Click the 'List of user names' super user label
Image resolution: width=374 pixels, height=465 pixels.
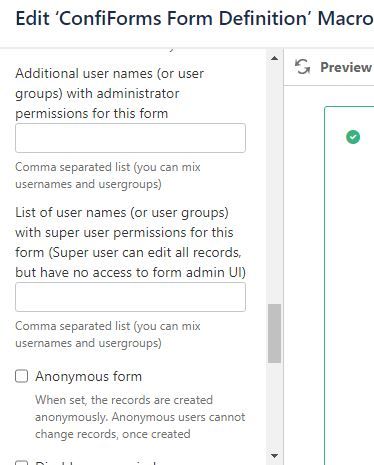130,242
